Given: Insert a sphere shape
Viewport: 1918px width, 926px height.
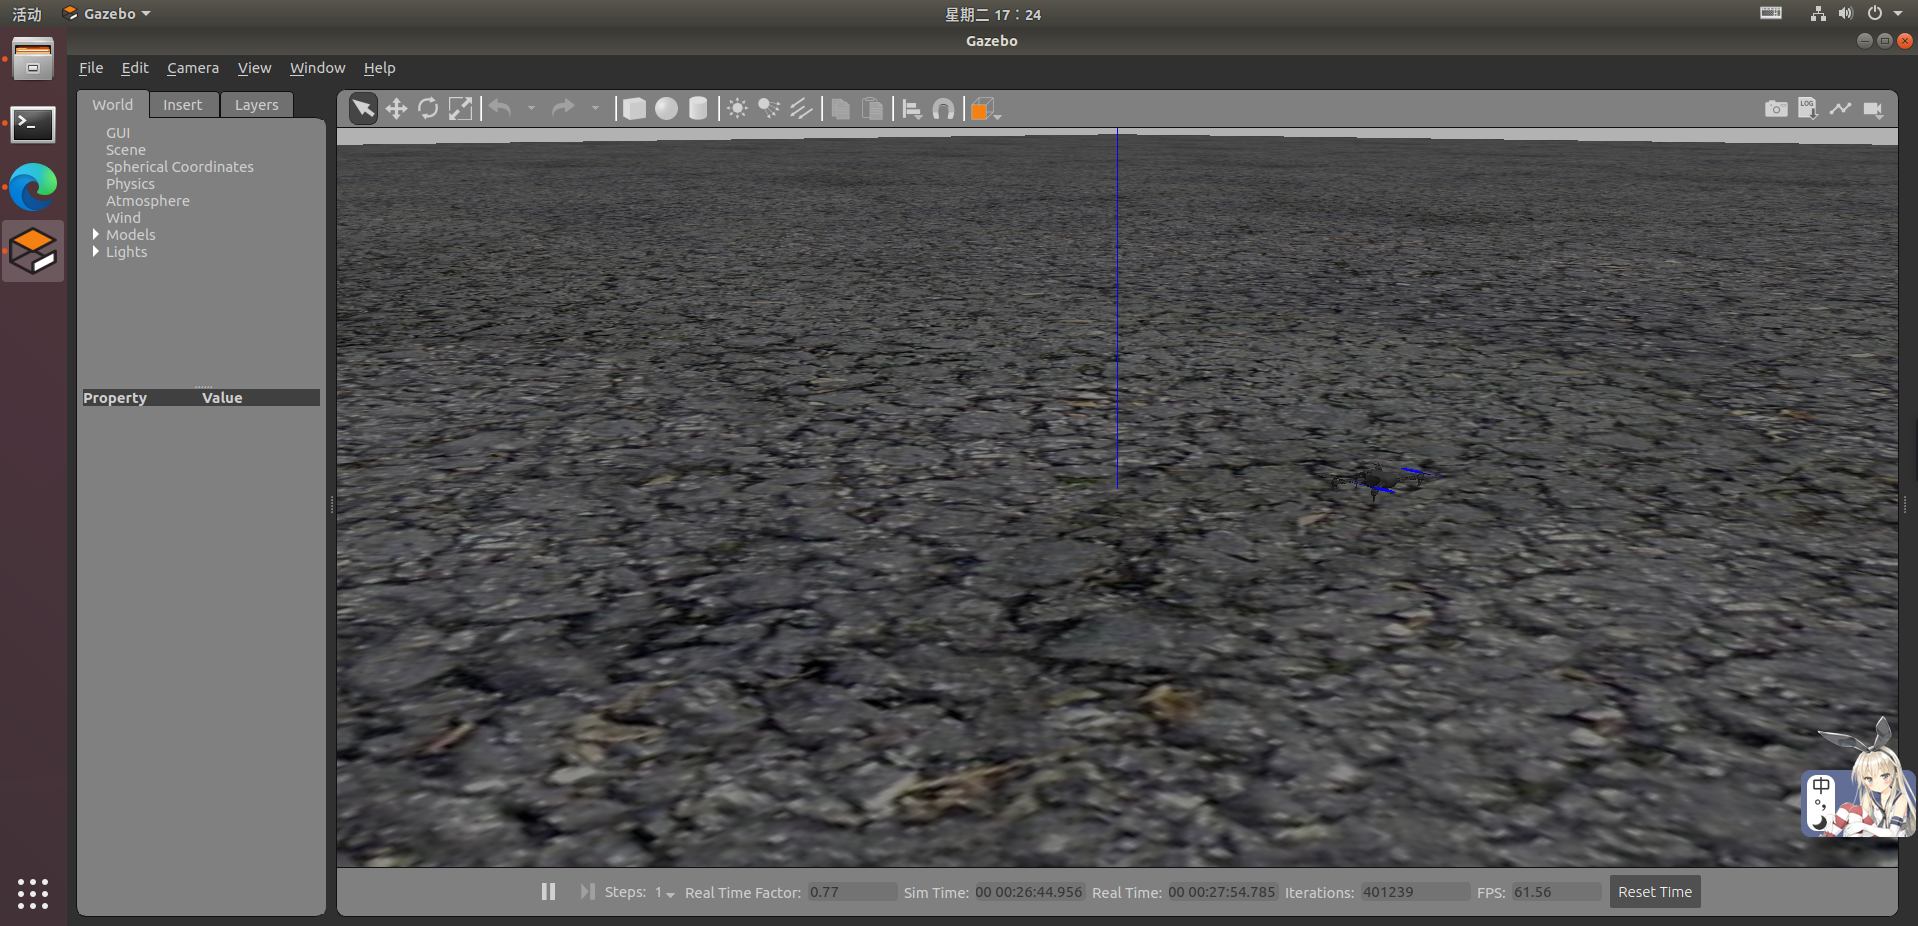Looking at the screenshot, I should [666, 109].
